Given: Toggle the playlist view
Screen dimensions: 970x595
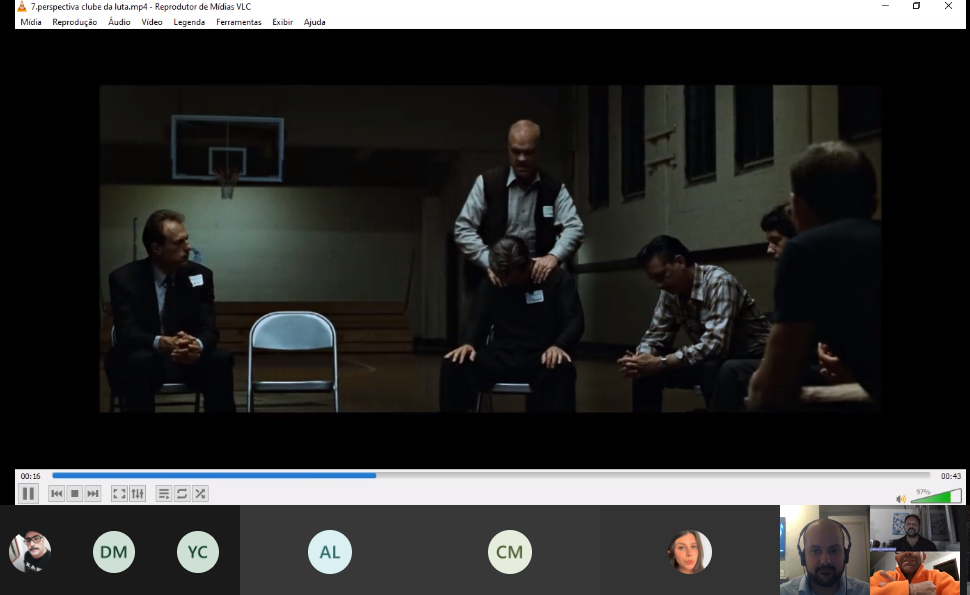Looking at the screenshot, I should coord(163,494).
